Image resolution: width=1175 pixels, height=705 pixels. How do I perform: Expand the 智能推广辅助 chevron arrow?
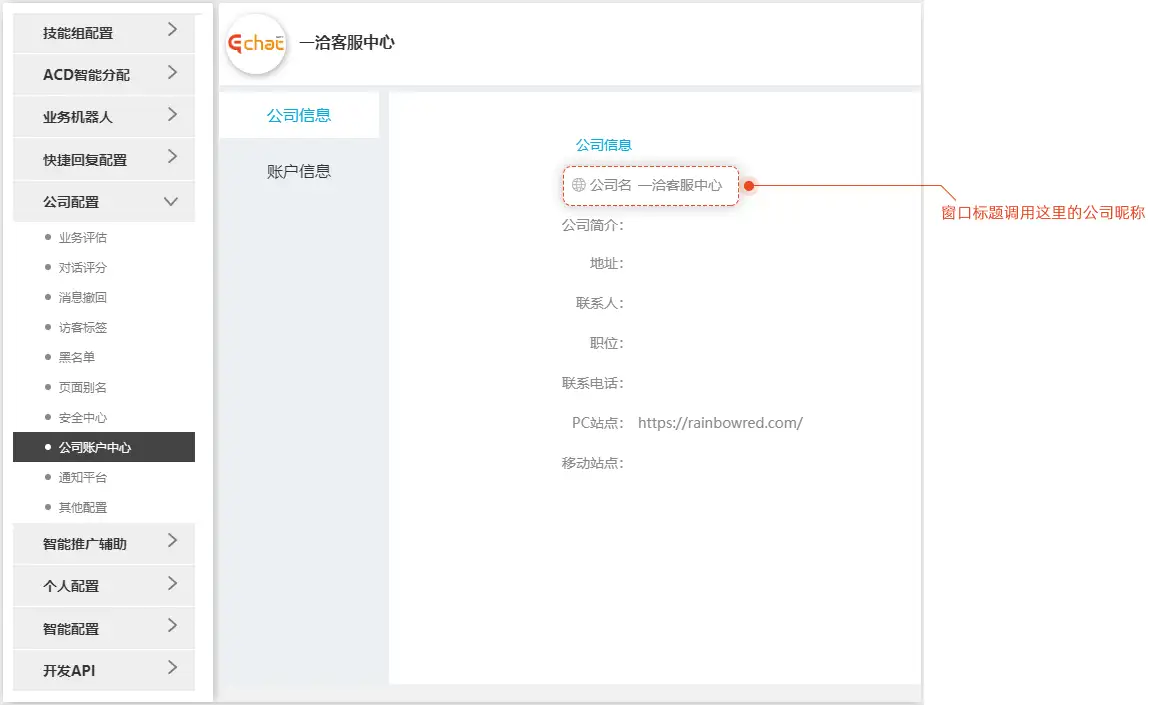[172, 541]
